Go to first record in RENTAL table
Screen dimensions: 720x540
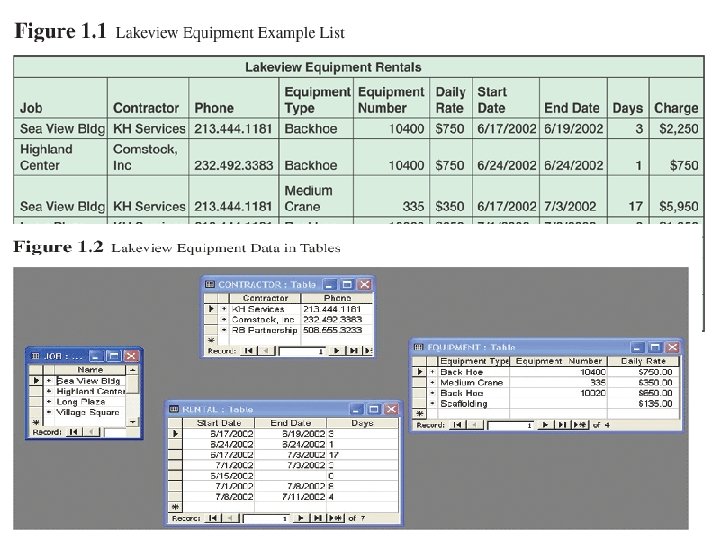point(213,518)
